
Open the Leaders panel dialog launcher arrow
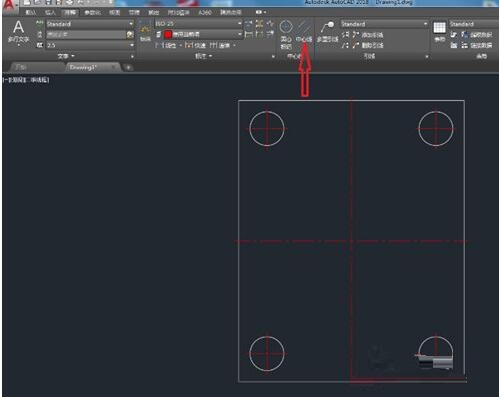pyautogui.click(x=427, y=57)
